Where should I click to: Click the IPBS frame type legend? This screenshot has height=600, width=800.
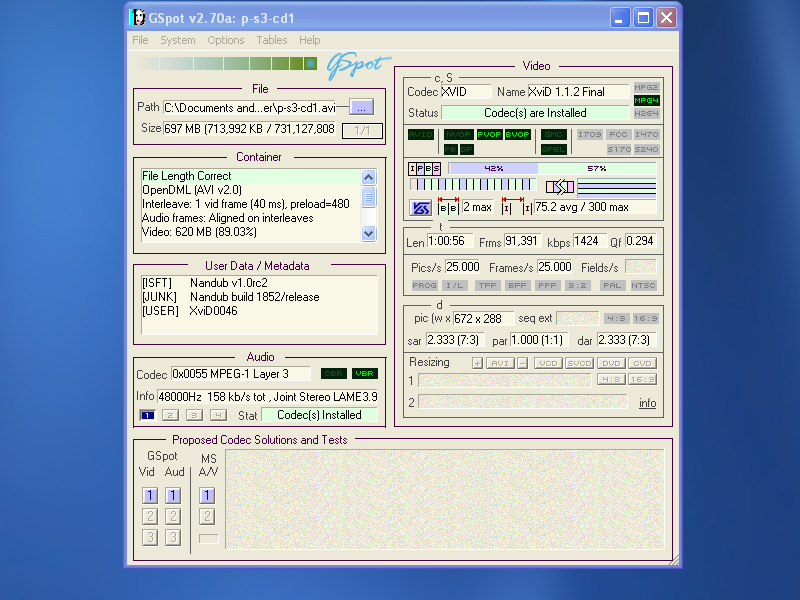pyautogui.click(x=424, y=168)
